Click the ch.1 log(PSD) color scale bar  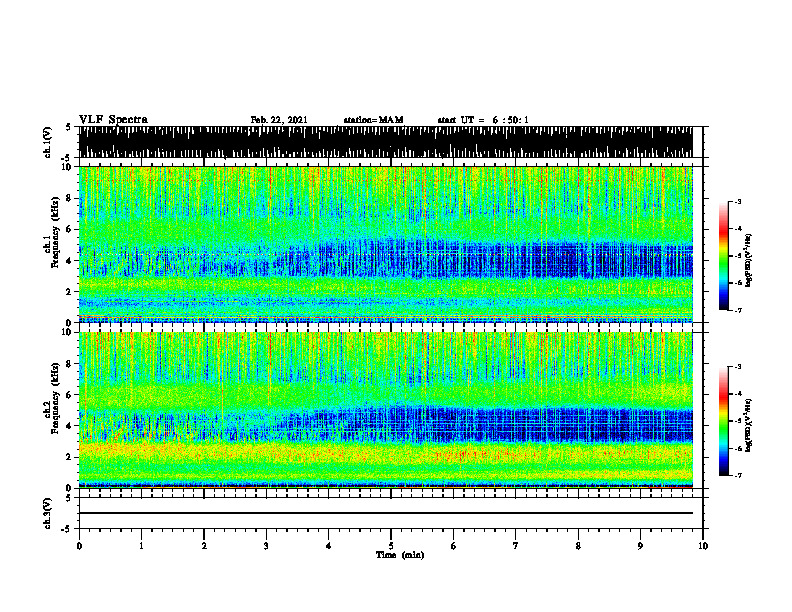(x=724, y=256)
